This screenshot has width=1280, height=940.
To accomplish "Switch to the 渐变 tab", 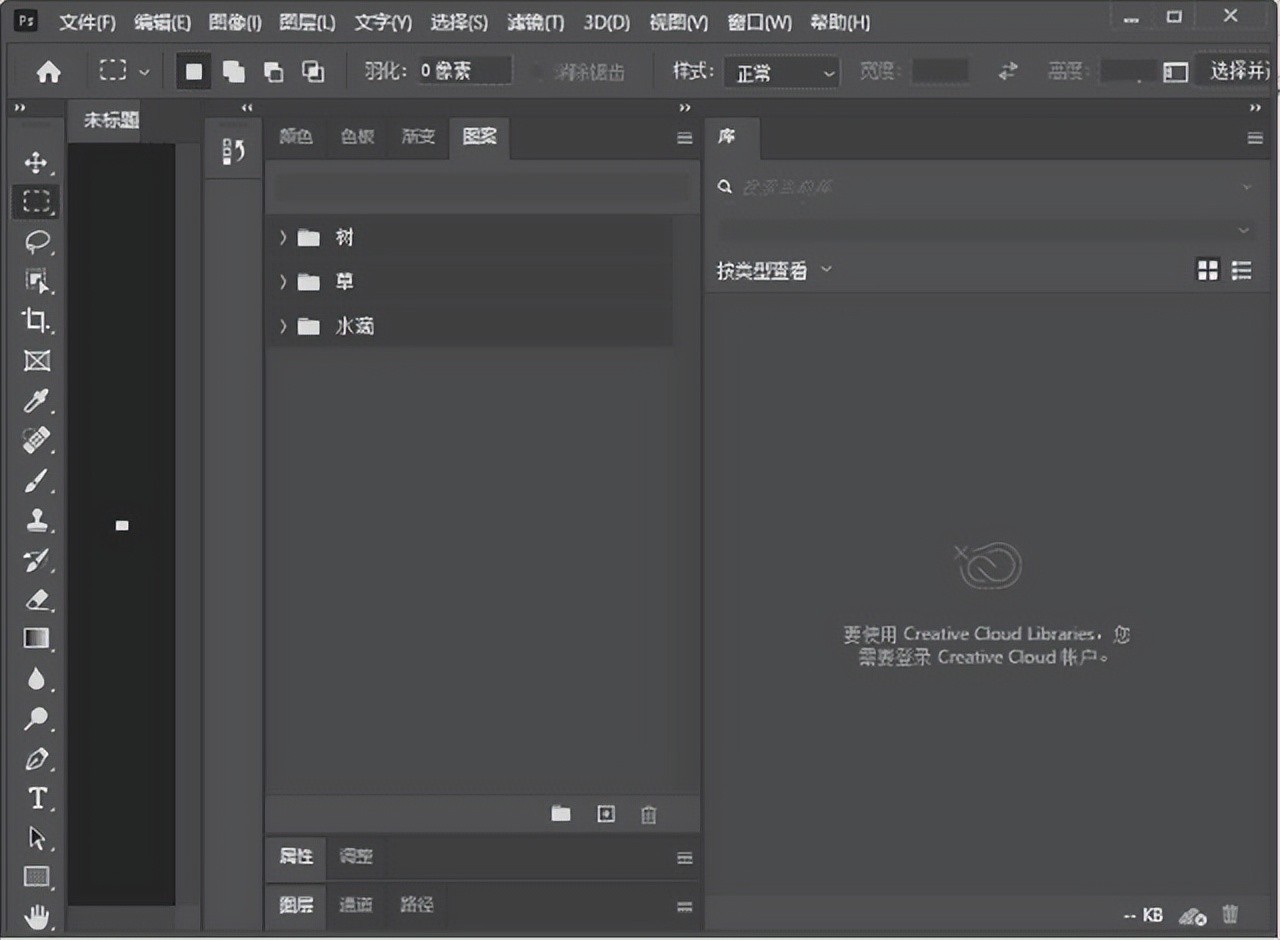I will coord(418,137).
